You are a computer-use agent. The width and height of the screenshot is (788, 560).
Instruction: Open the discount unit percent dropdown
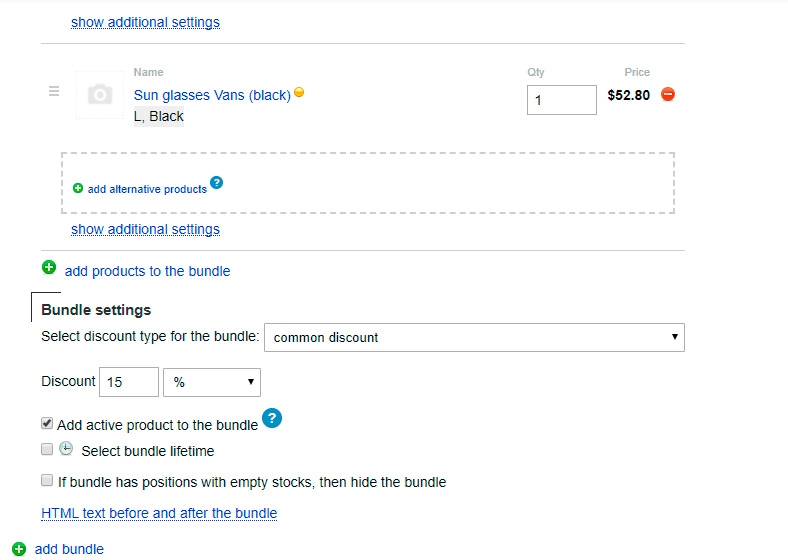point(211,382)
